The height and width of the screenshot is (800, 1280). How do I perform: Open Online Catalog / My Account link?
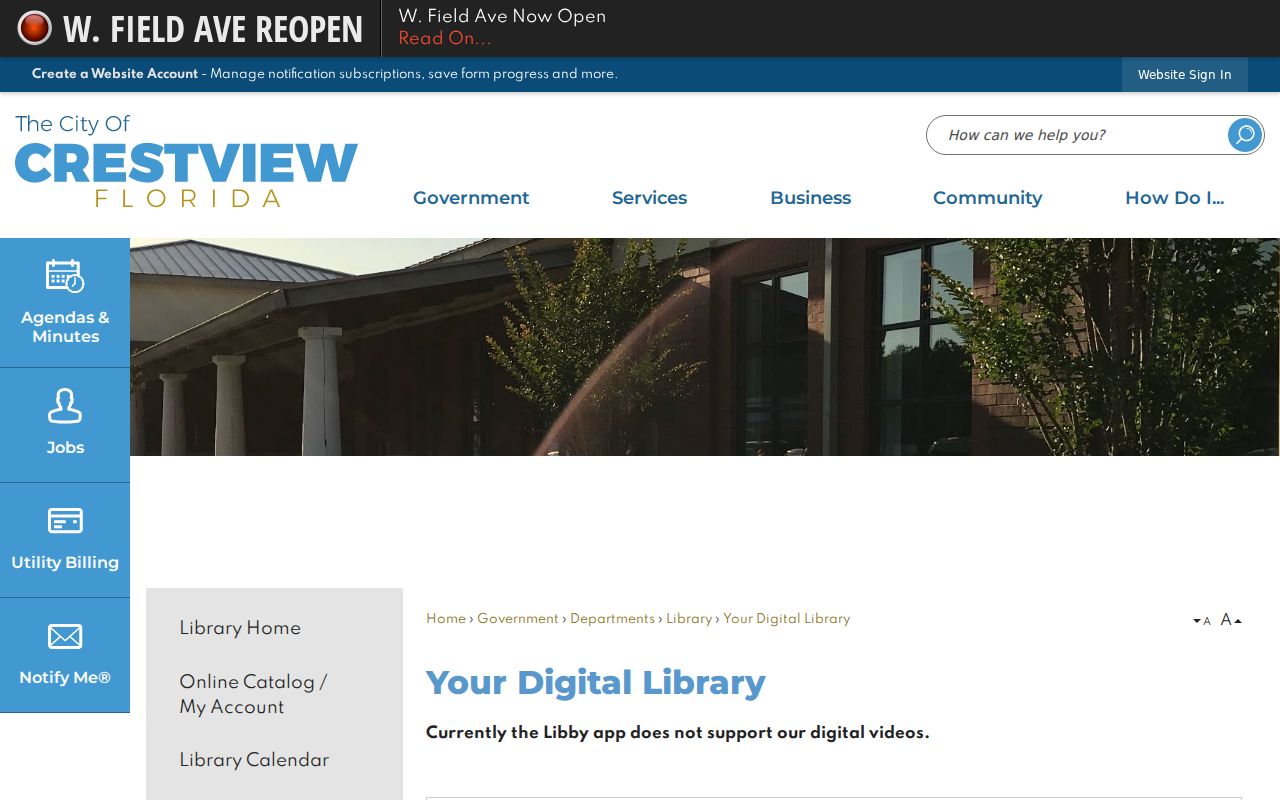point(253,694)
